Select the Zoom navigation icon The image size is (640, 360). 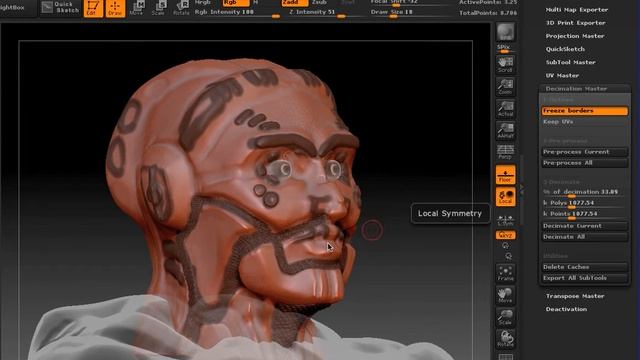tap(506, 87)
